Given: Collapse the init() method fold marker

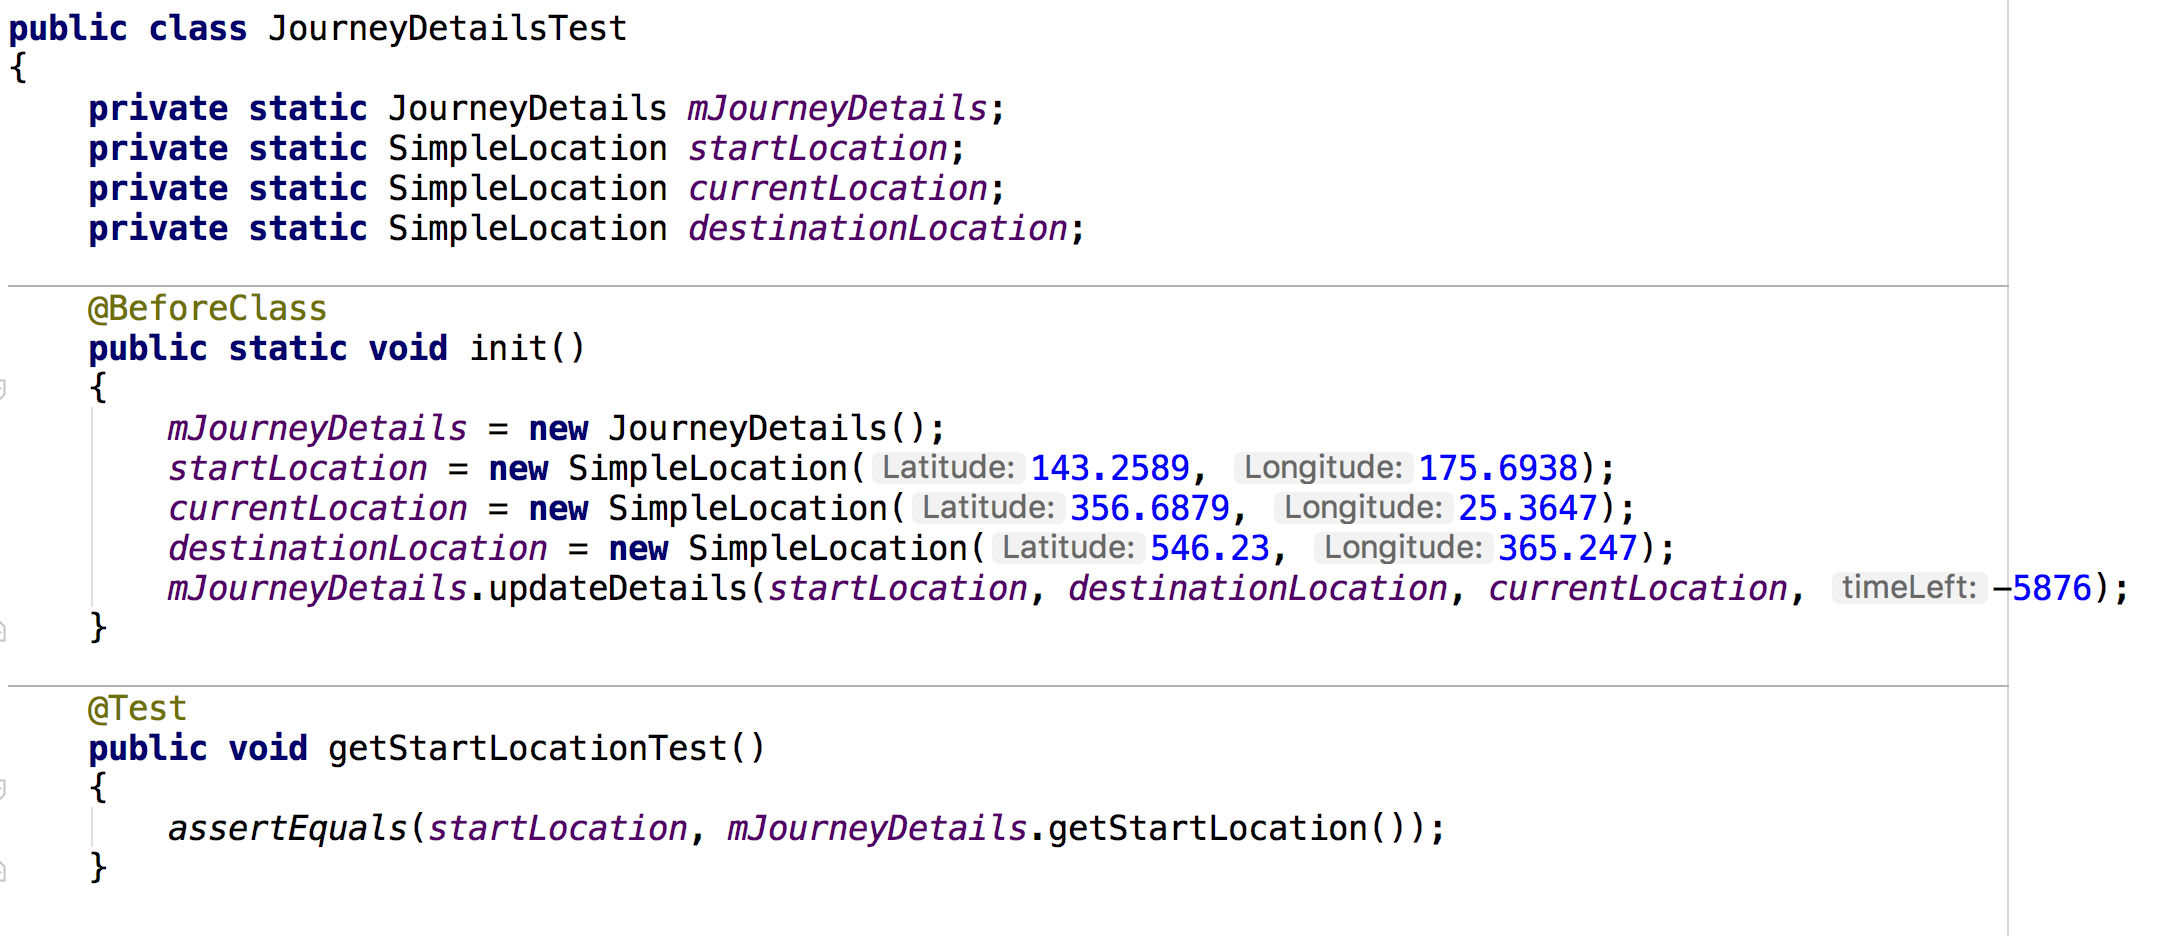Looking at the screenshot, I should pos(2,389).
